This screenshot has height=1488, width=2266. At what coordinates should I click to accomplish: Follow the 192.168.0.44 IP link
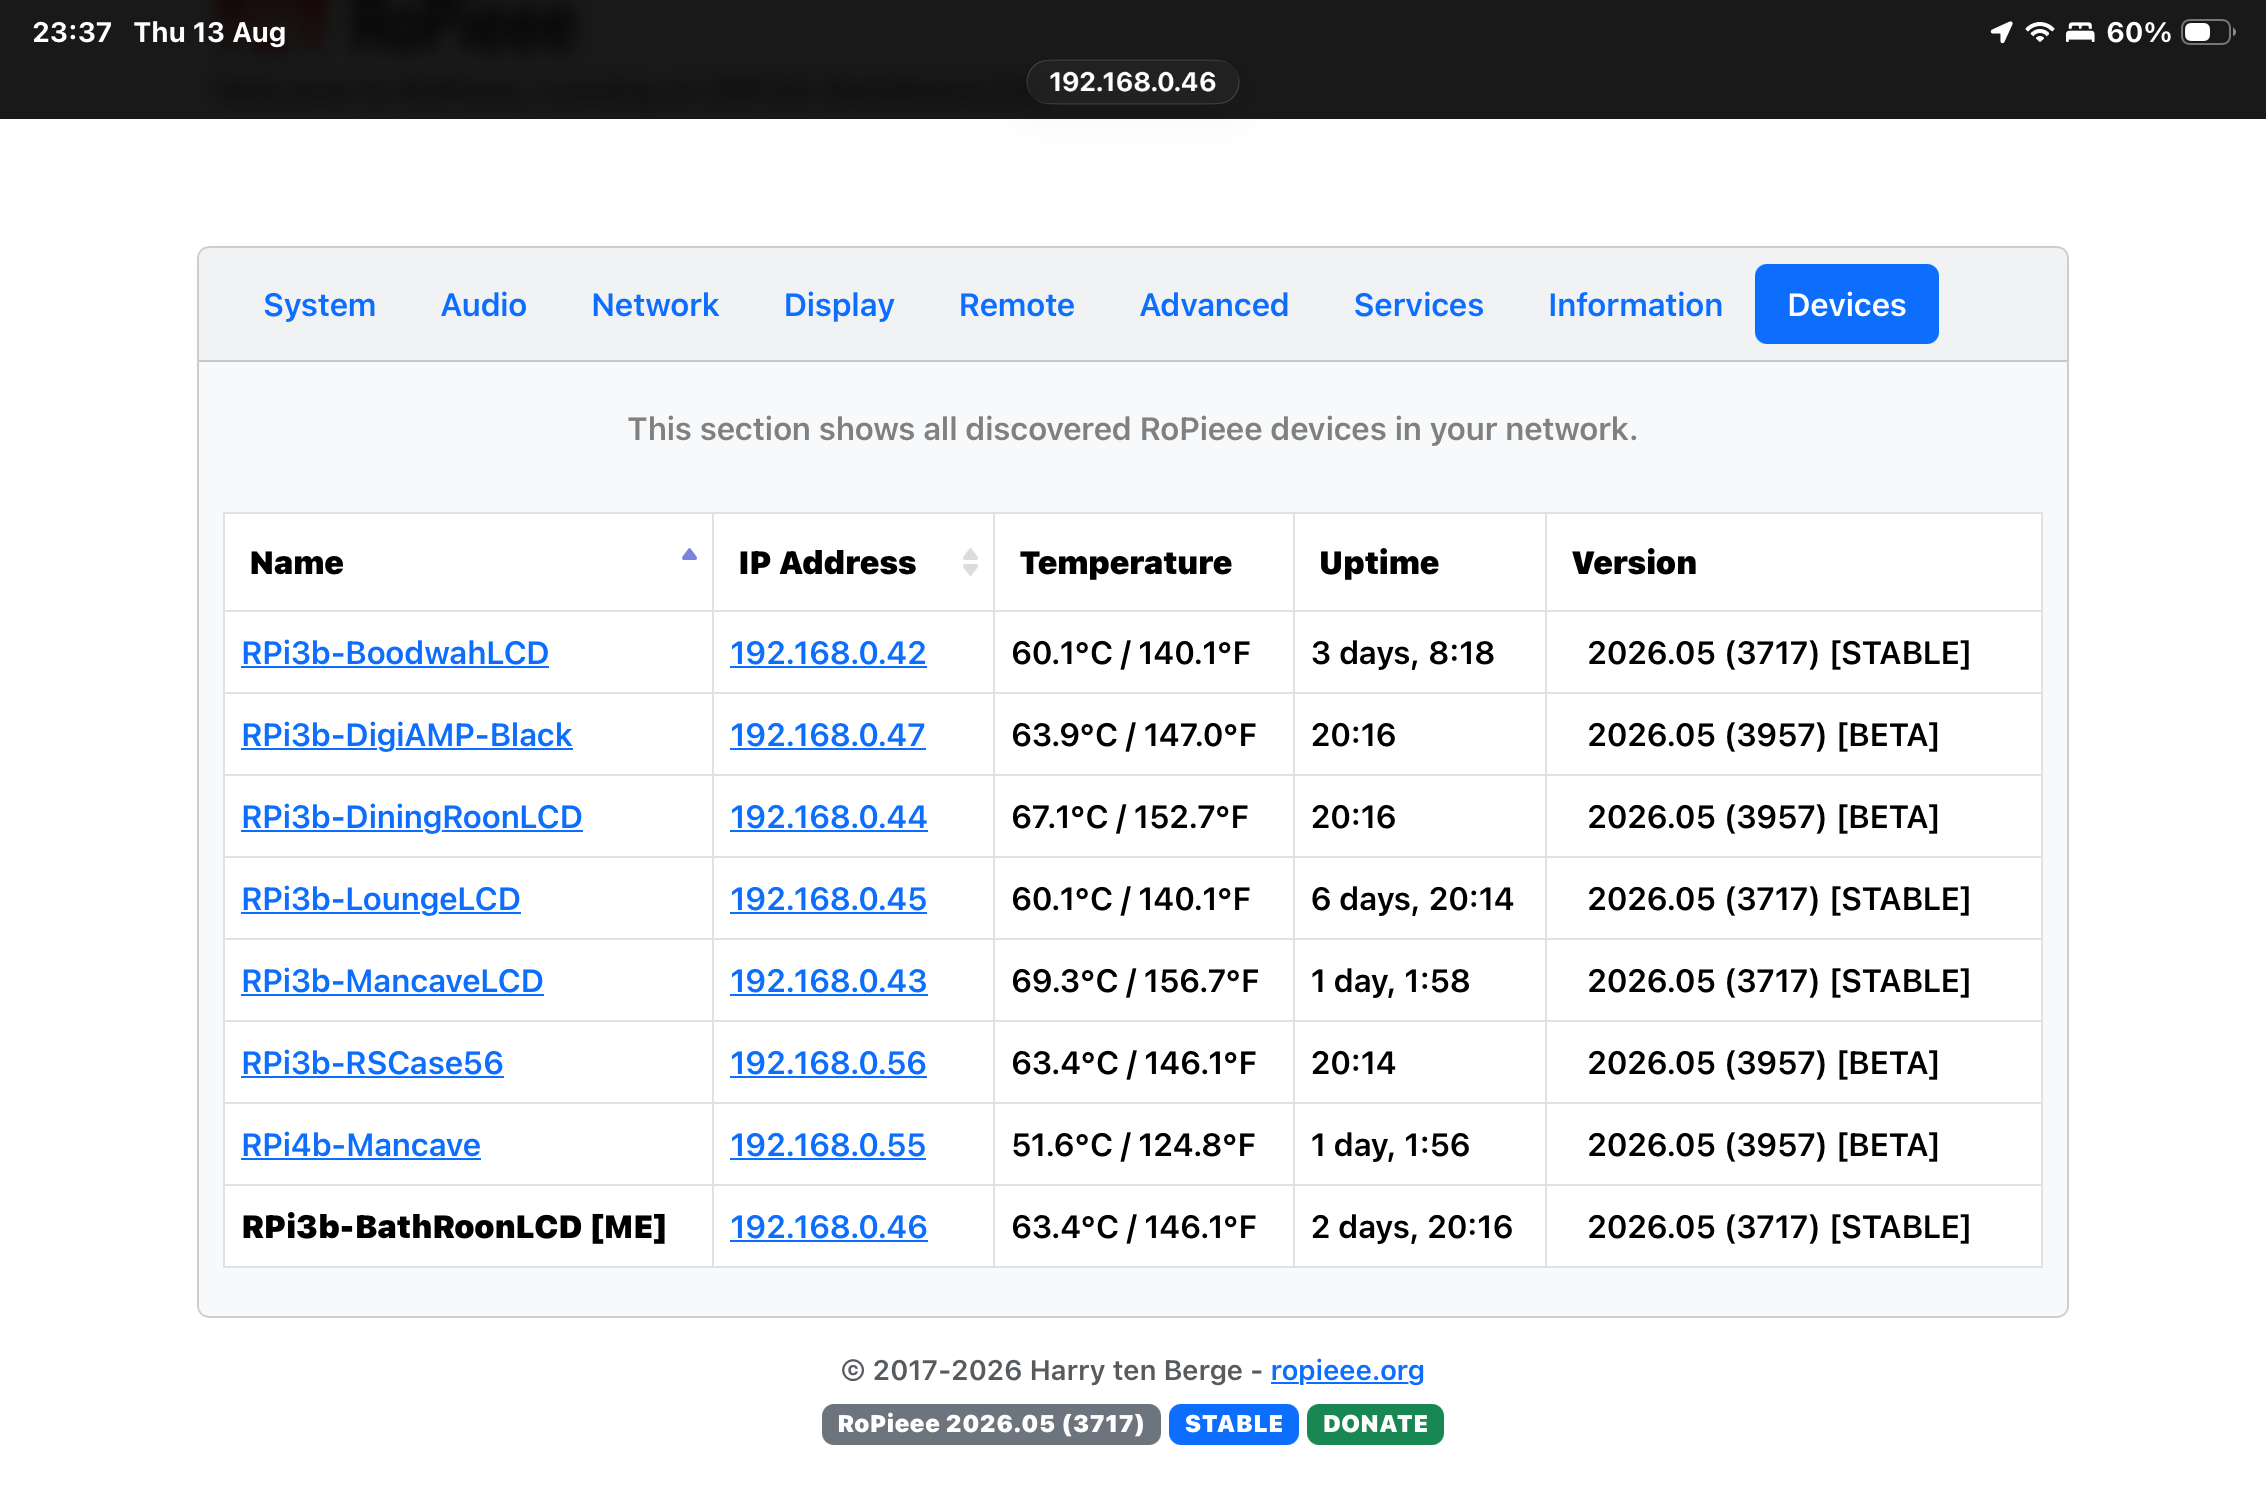click(828, 817)
